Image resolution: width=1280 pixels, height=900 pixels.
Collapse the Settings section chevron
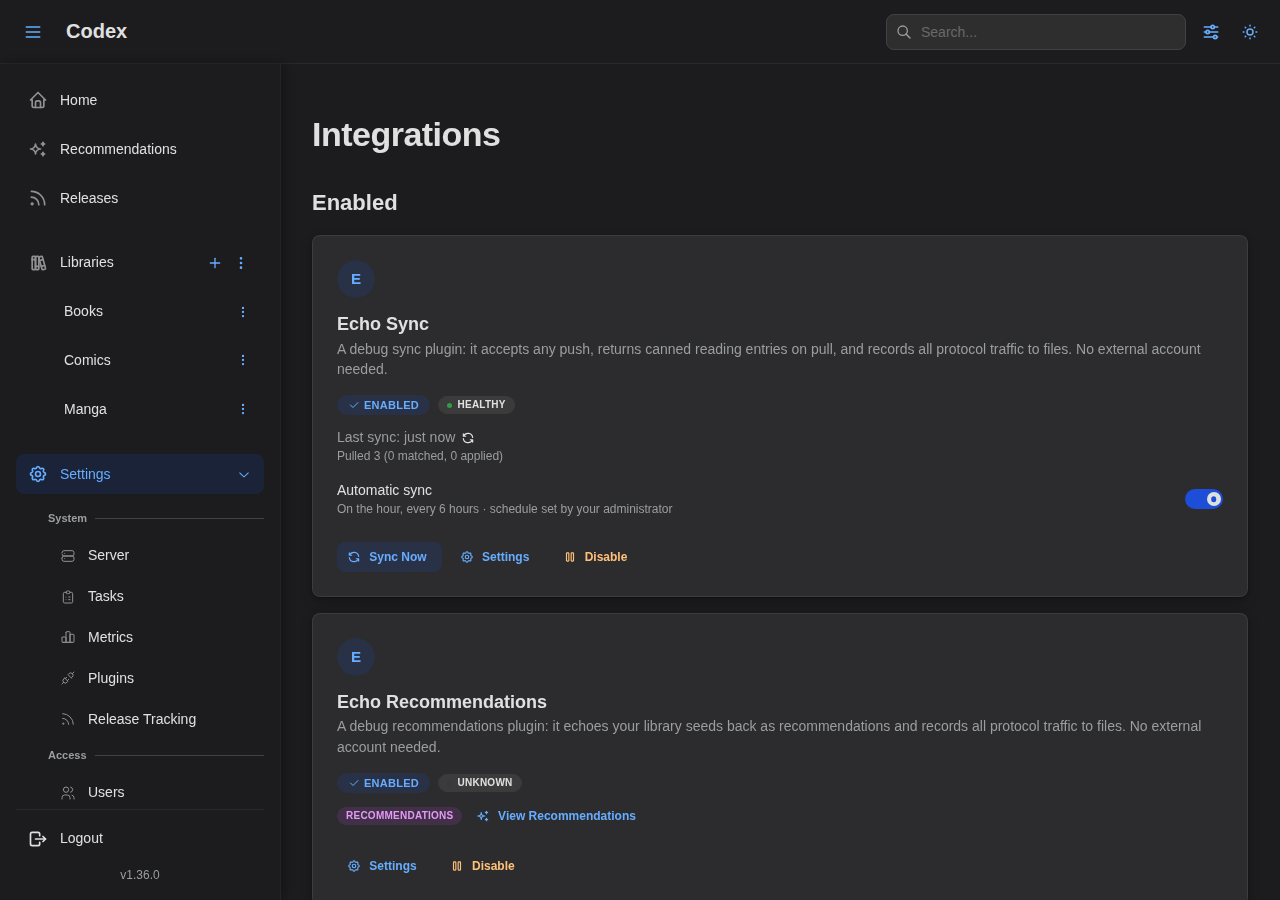tap(244, 475)
